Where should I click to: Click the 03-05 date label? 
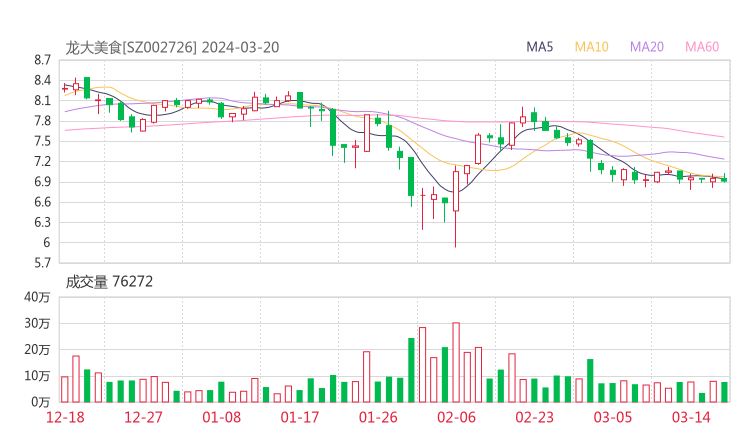point(613,417)
